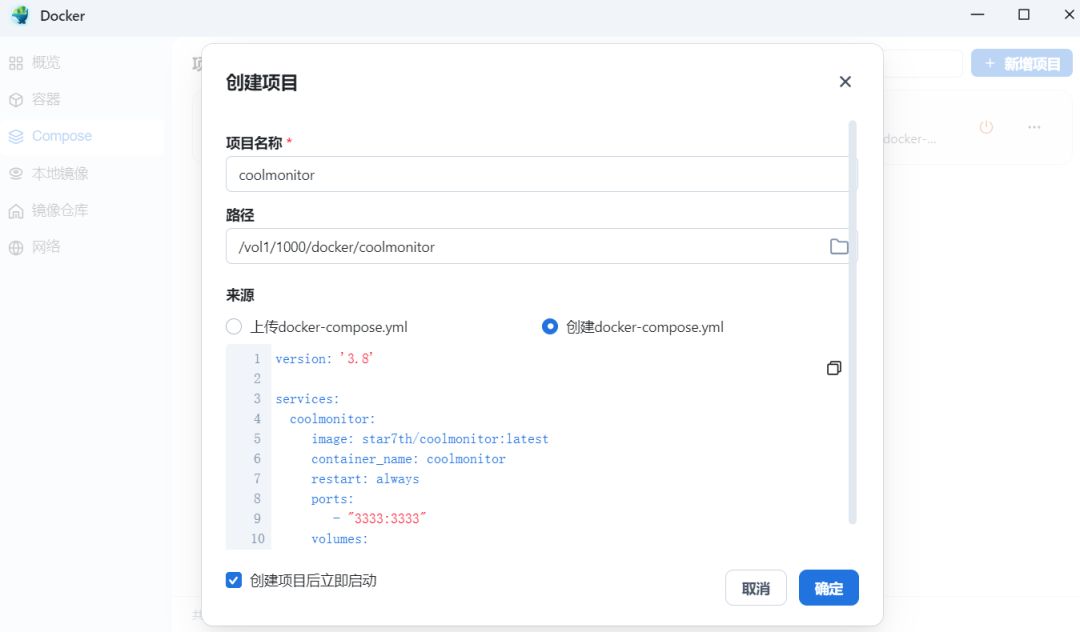Click code line "3333:3333"
The height and width of the screenshot is (632, 1080).
click(x=386, y=518)
